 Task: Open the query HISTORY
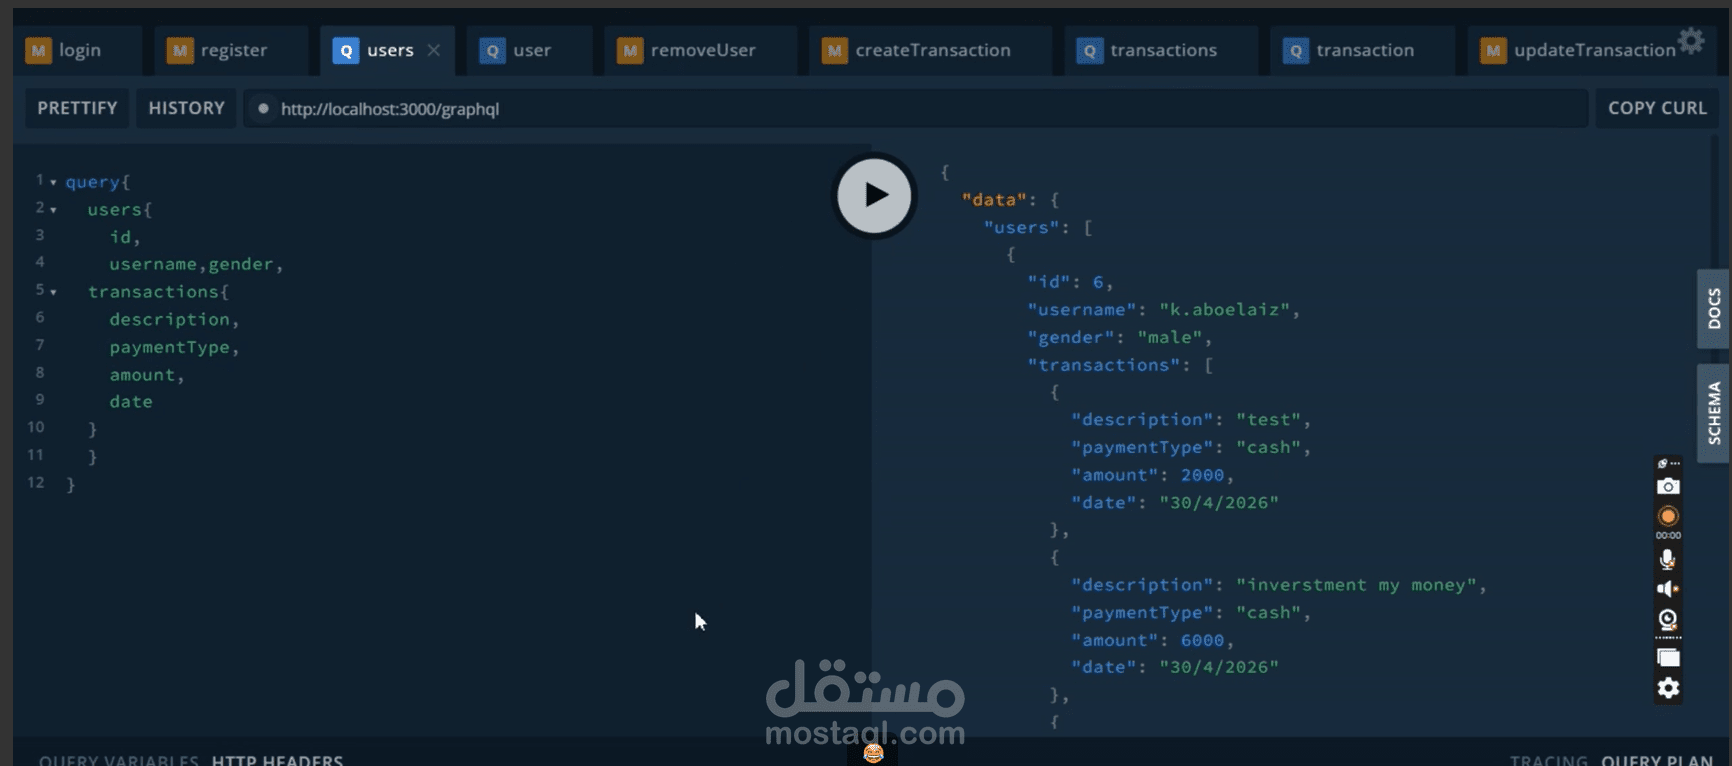pos(186,108)
